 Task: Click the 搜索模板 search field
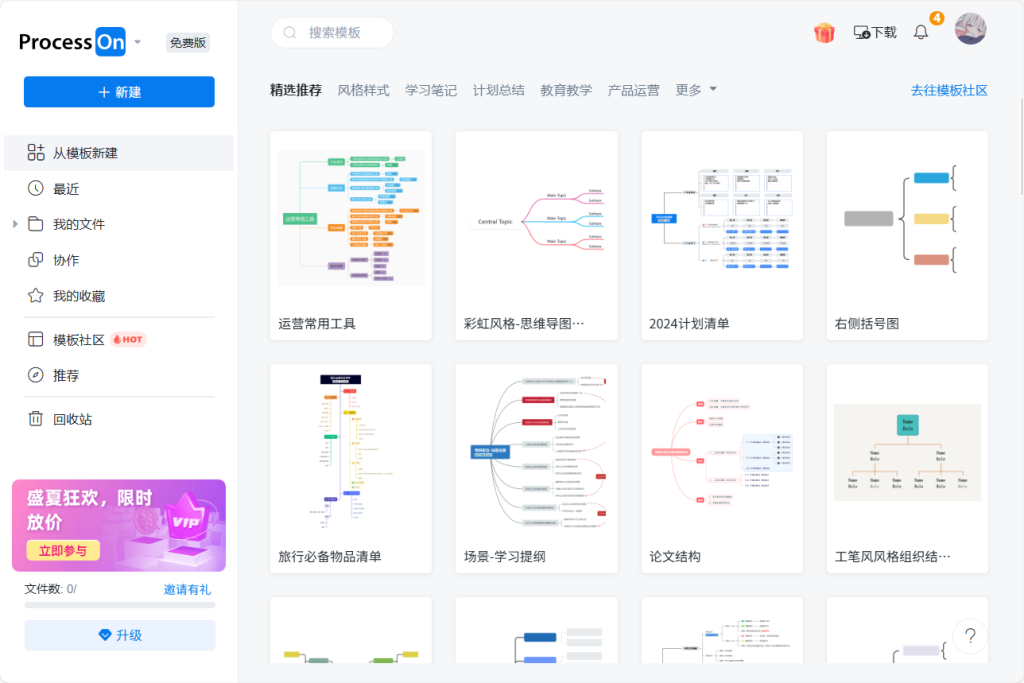tap(332, 33)
